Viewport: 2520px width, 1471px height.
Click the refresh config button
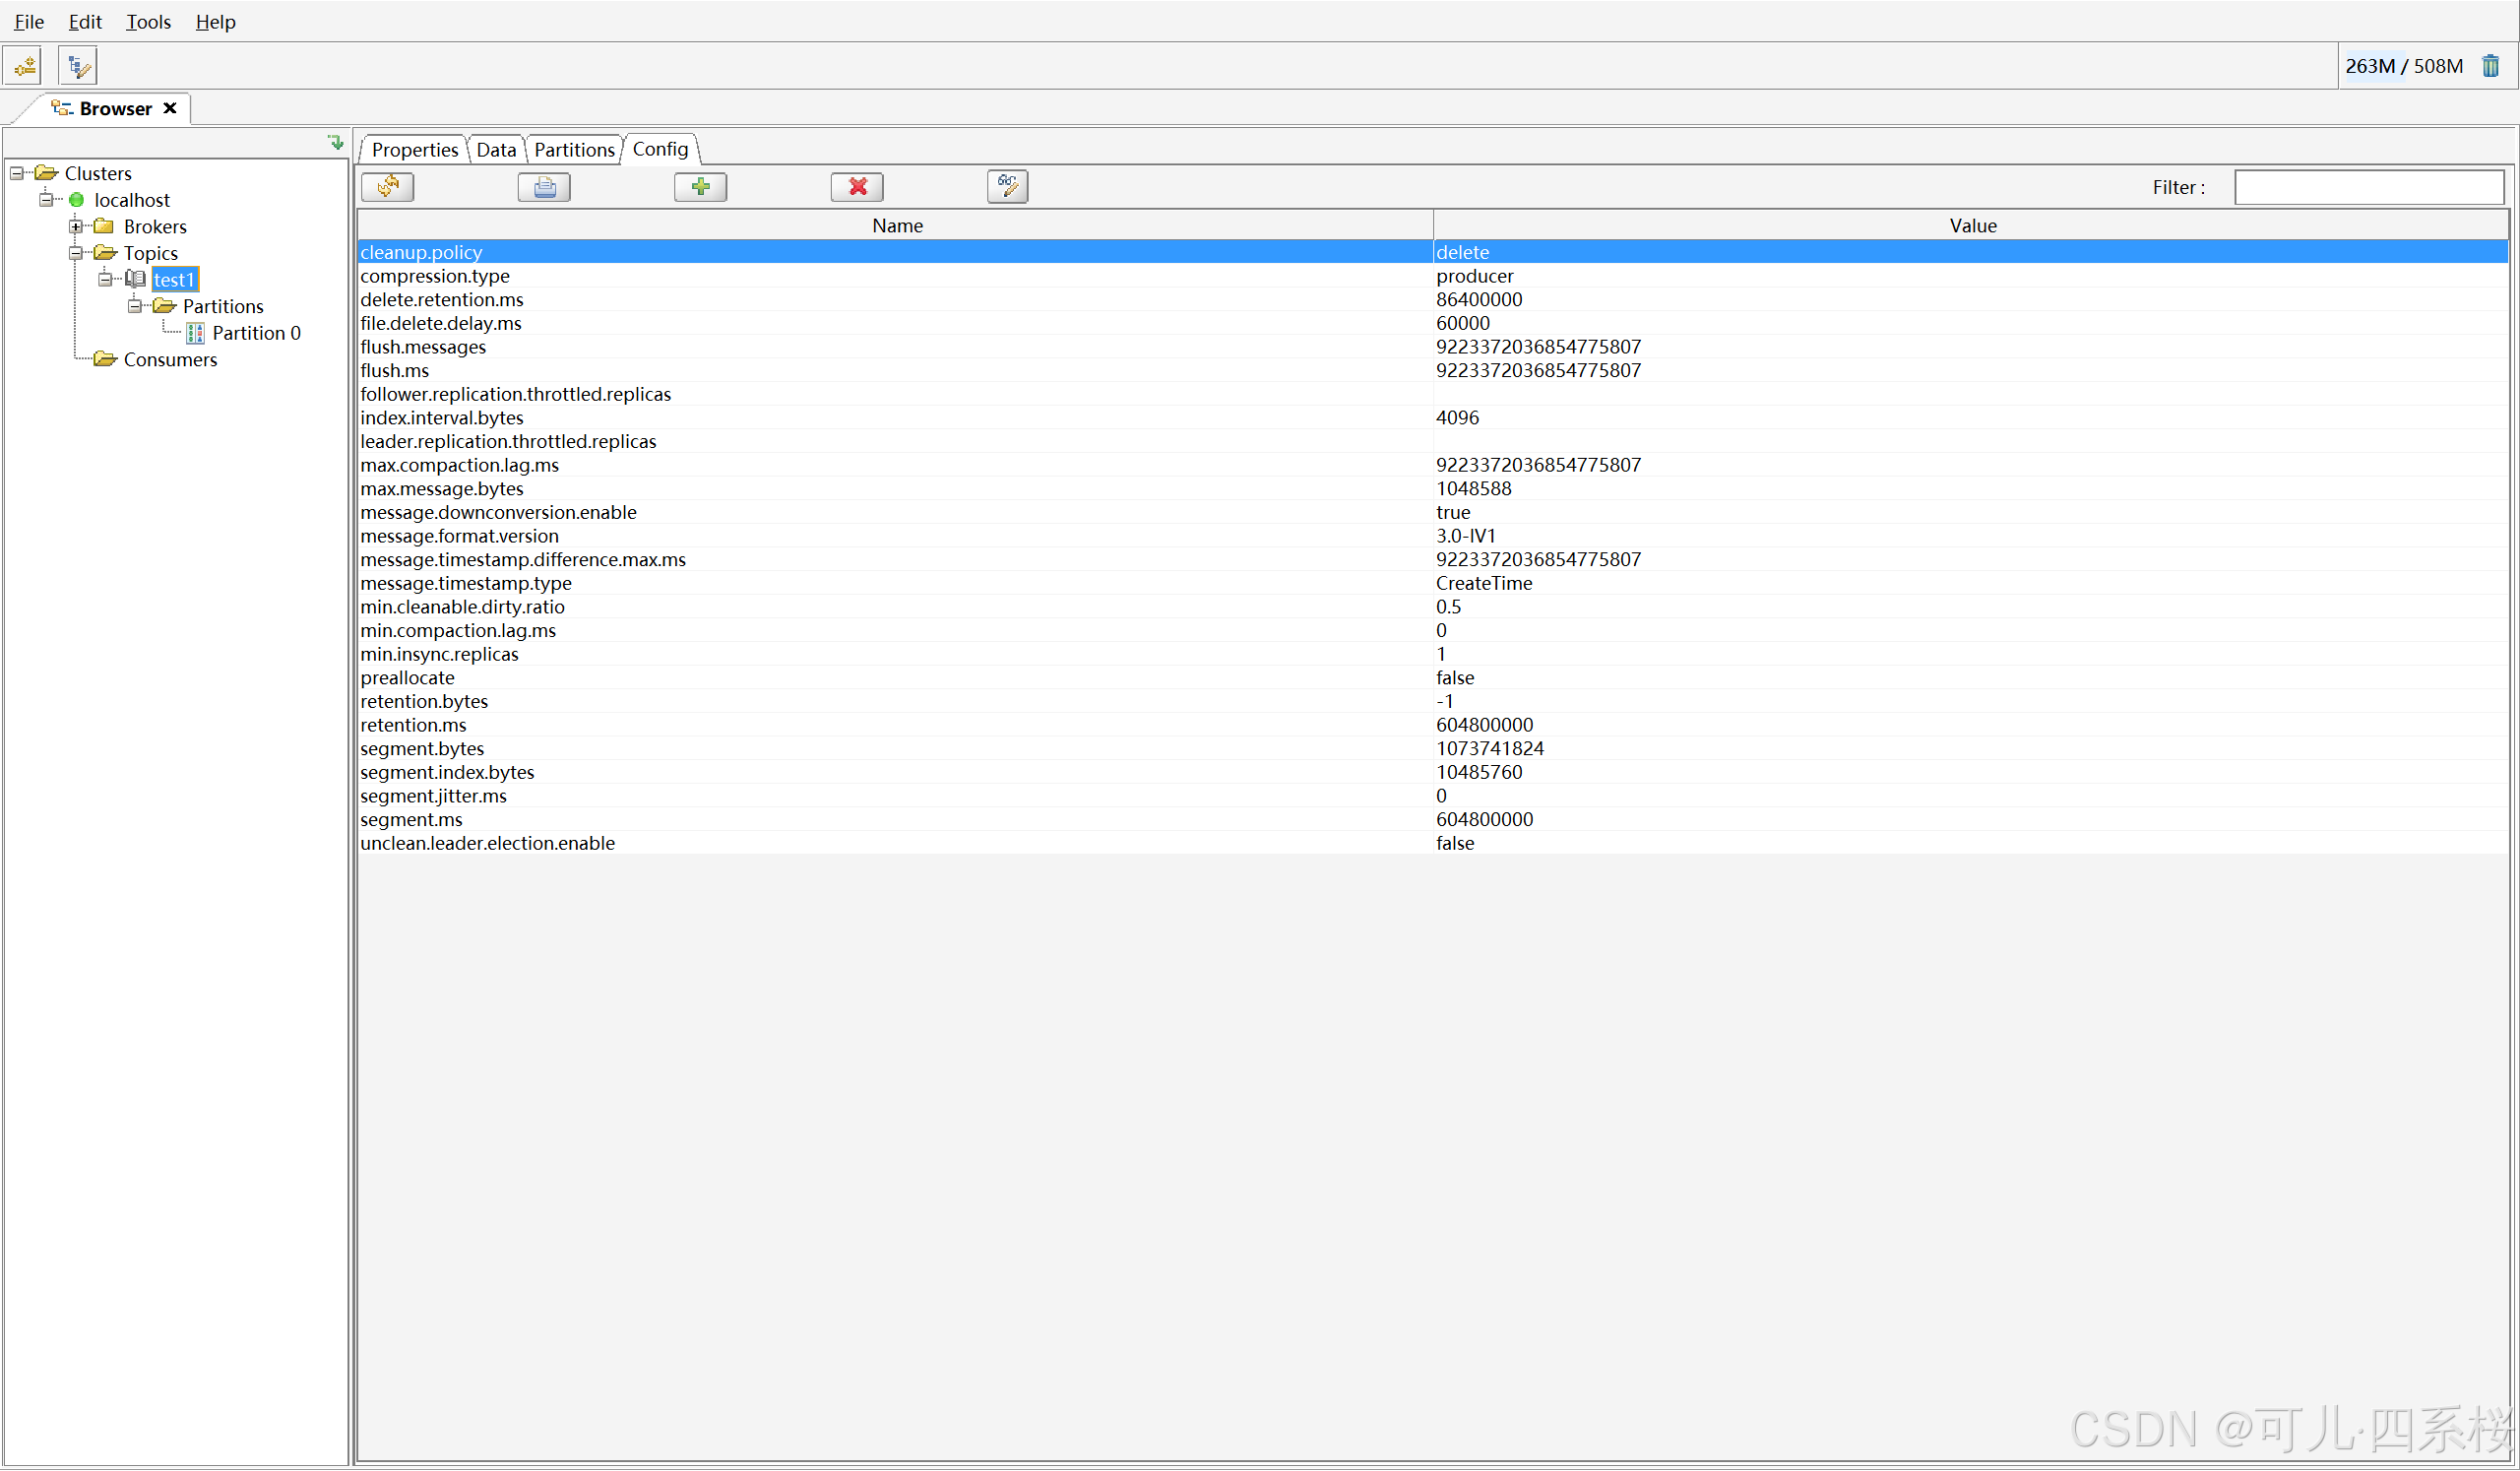point(388,187)
